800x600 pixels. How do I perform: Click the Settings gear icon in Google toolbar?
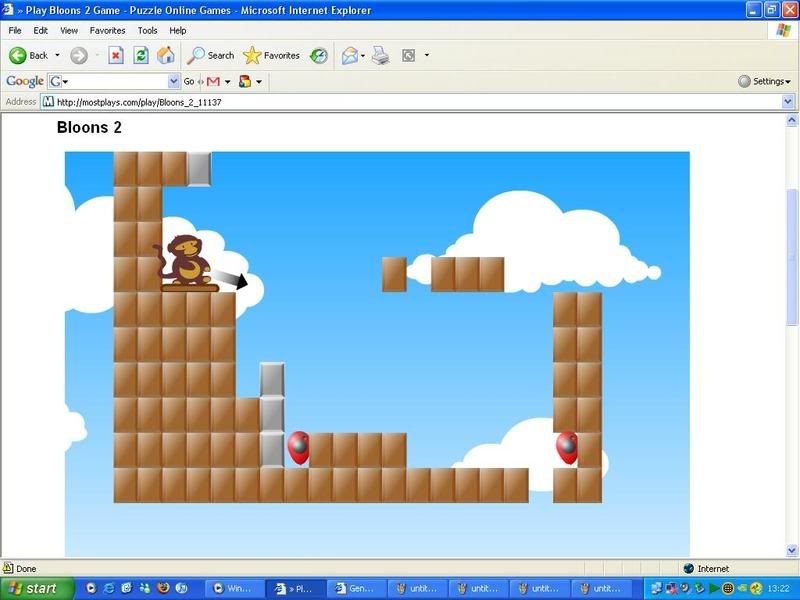pyautogui.click(x=744, y=82)
